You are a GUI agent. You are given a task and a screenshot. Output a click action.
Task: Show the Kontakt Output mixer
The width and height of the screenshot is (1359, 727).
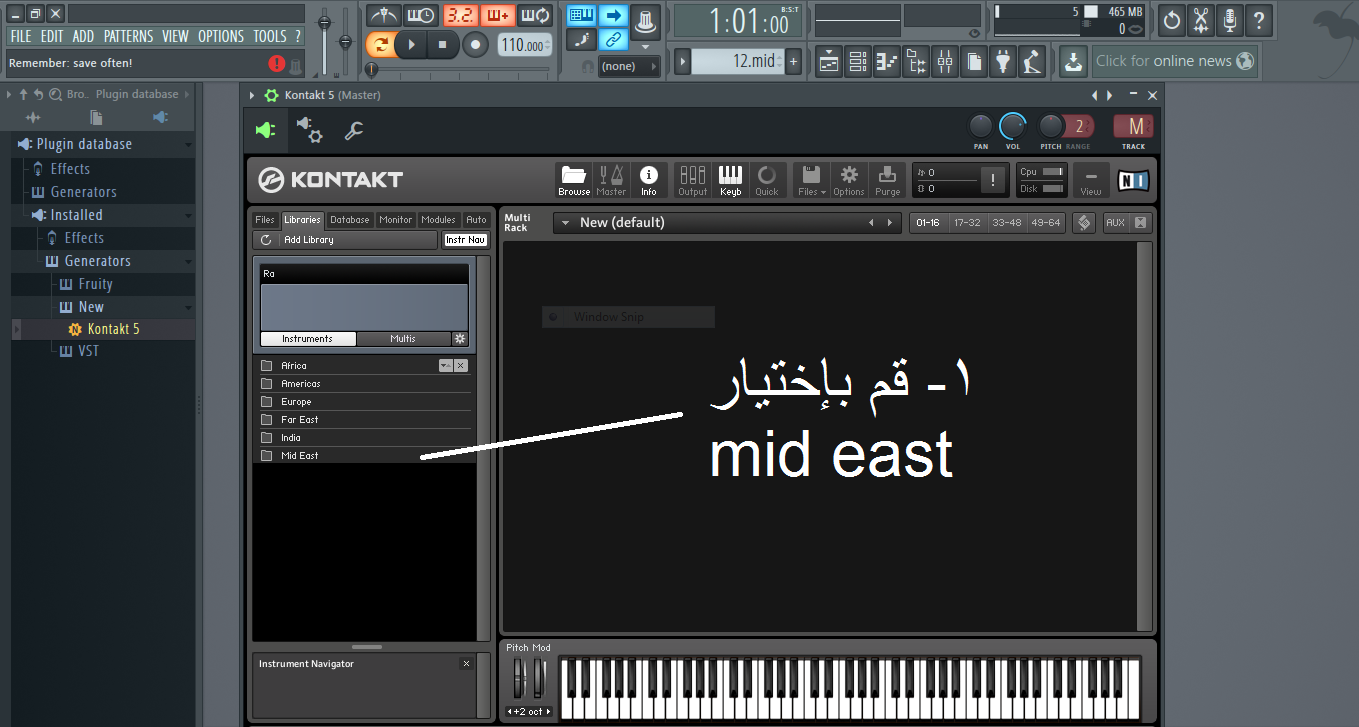(x=692, y=180)
